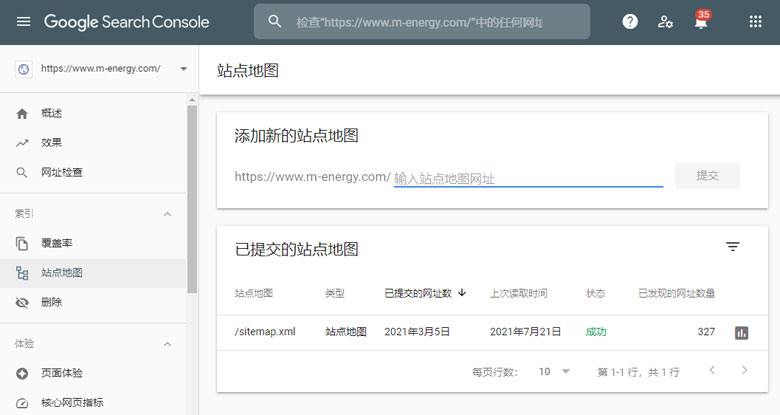This screenshot has height=415, width=780.
Task: Click the sitemap tree icon beside 站点地图
Action: [22, 273]
